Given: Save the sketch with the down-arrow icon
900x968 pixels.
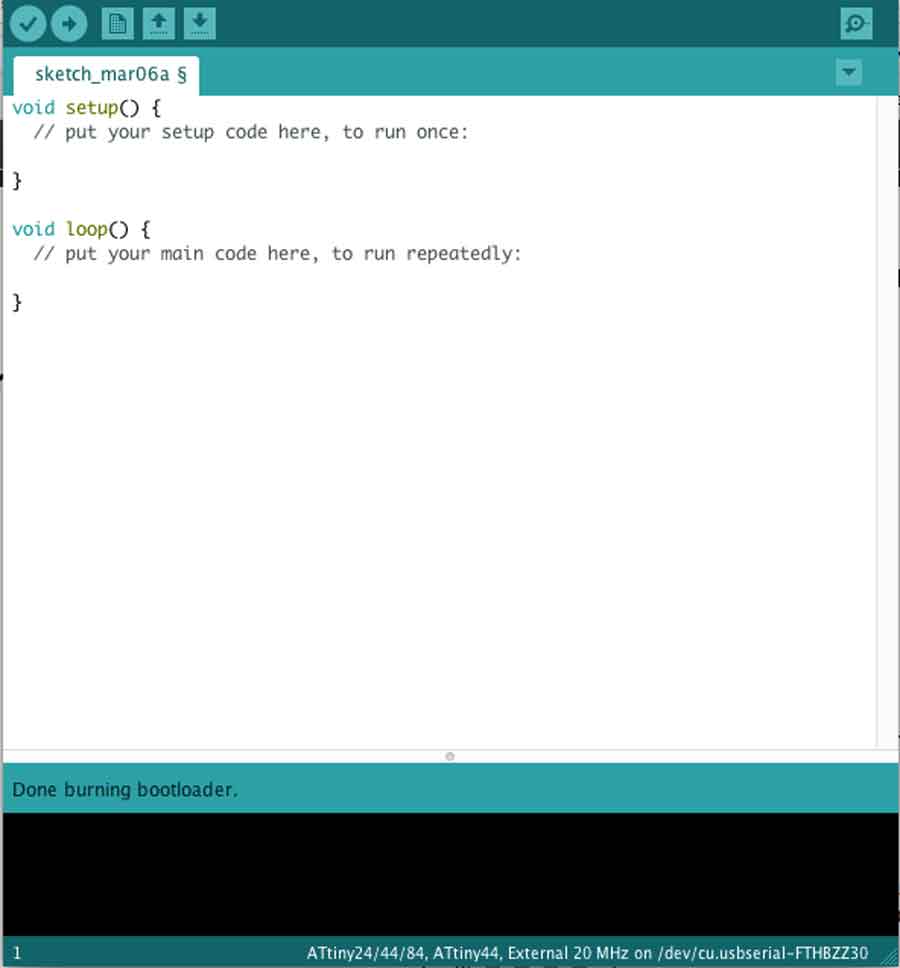Looking at the screenshot, I should [199, 24].
